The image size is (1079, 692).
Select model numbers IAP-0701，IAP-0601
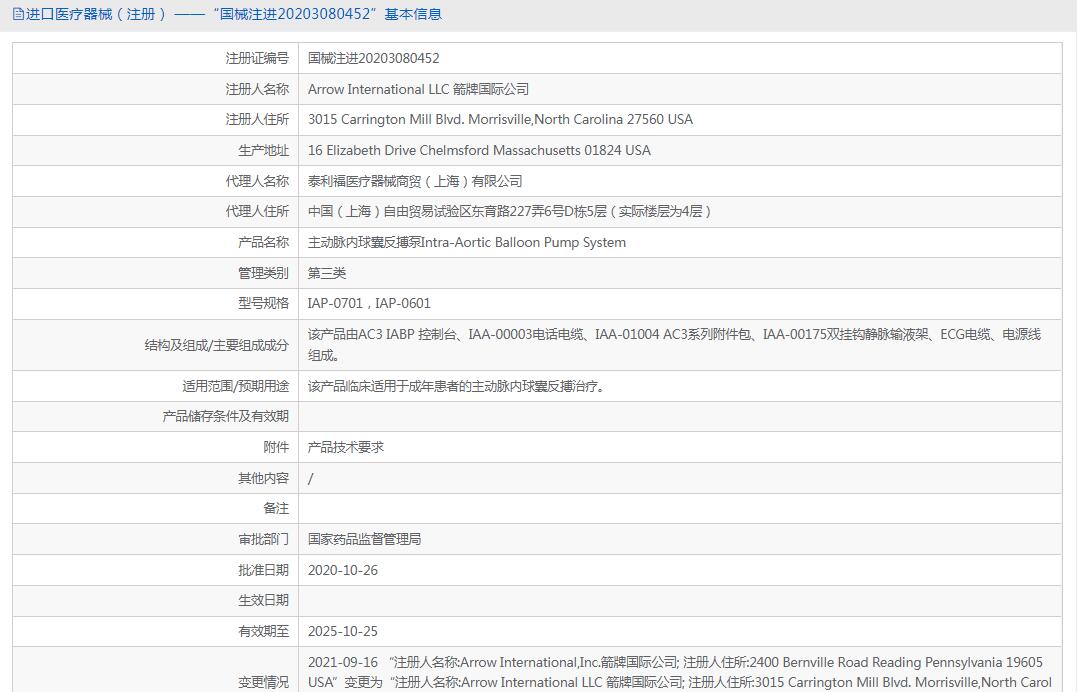pos(369,304)
